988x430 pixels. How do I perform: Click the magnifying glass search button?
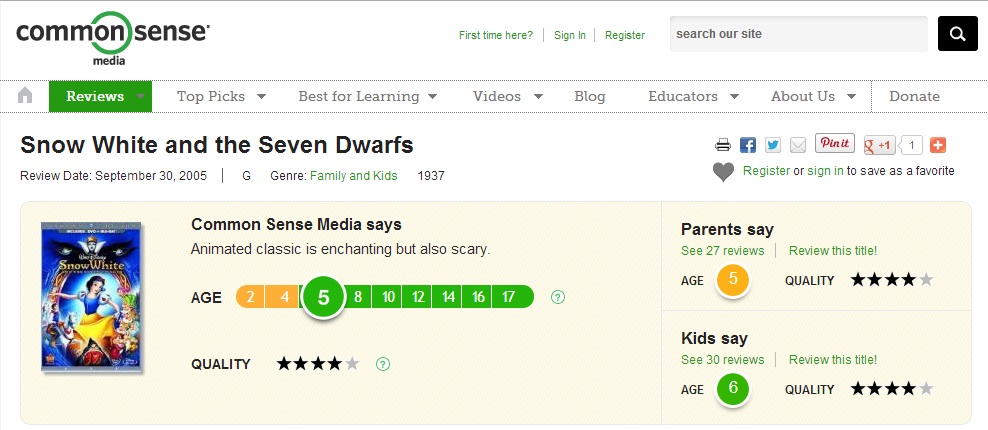(958, 33)
